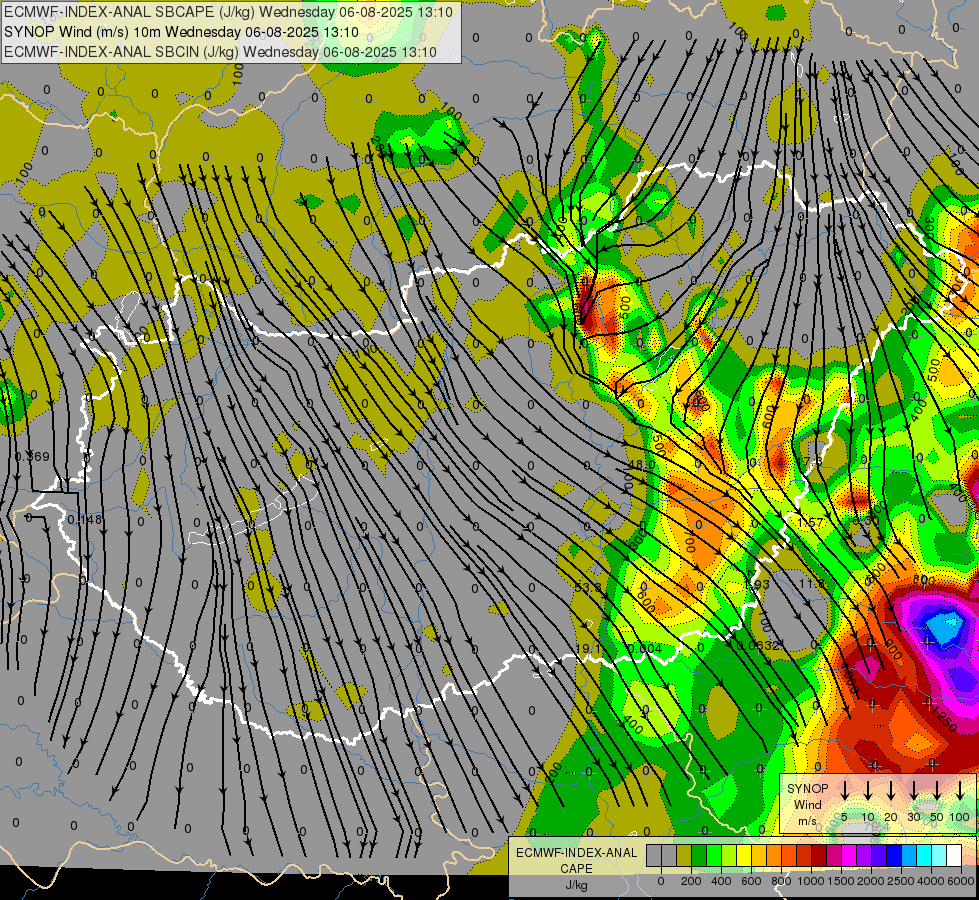This screenshot has width=979, height=900.
Task: Click the 53.3 value on the map
Action: (x=588, y=587)
